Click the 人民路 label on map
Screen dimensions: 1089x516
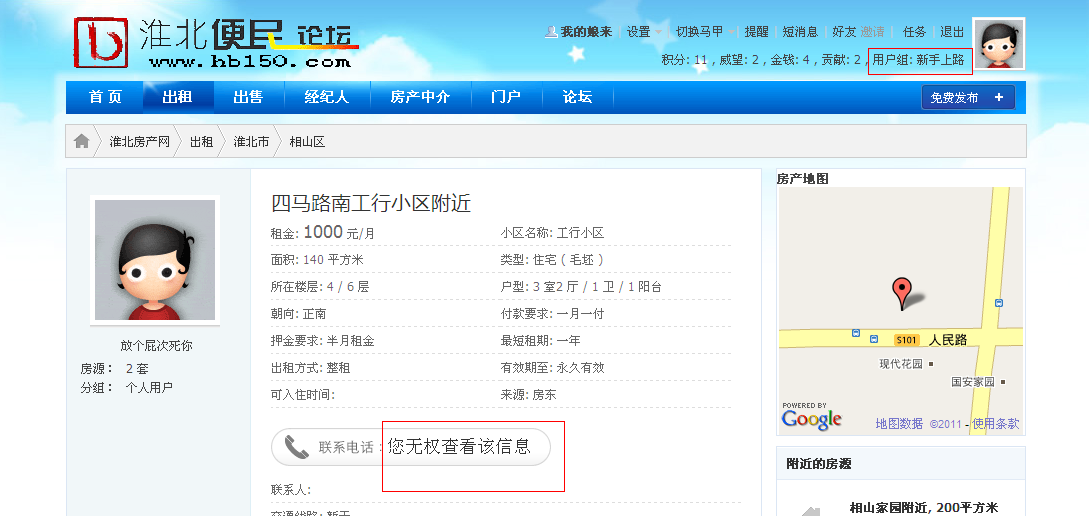pos(948,340)
